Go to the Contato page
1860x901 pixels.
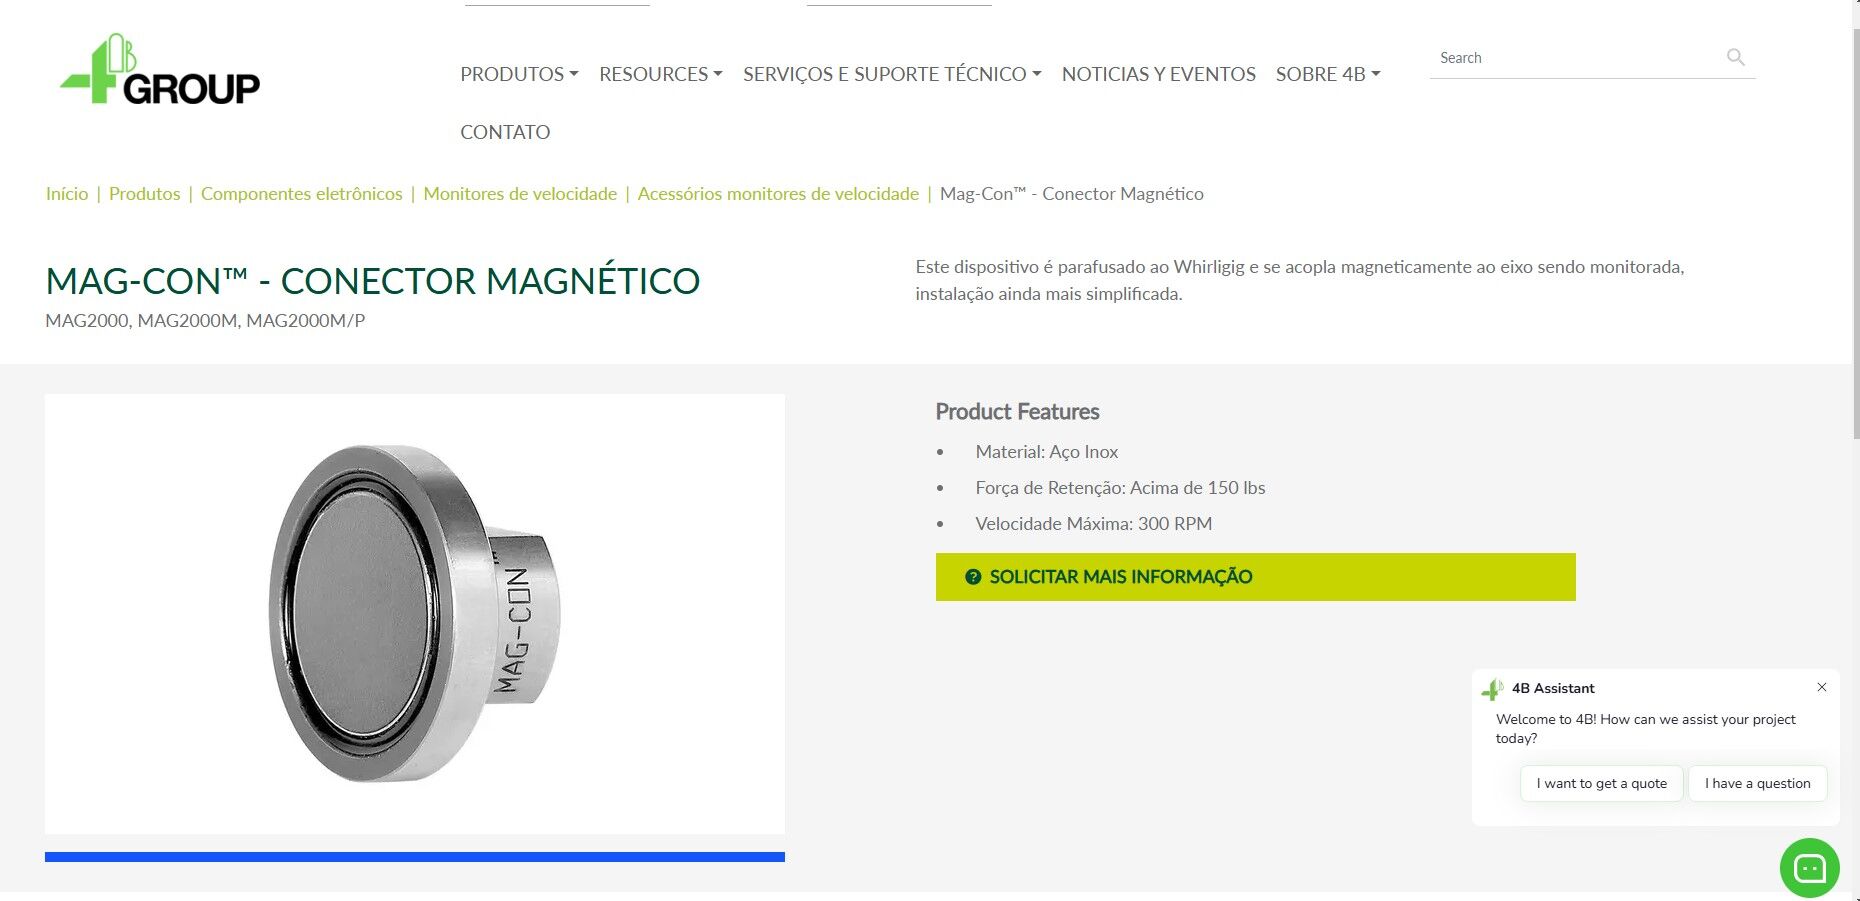click(x=505, y=132)
